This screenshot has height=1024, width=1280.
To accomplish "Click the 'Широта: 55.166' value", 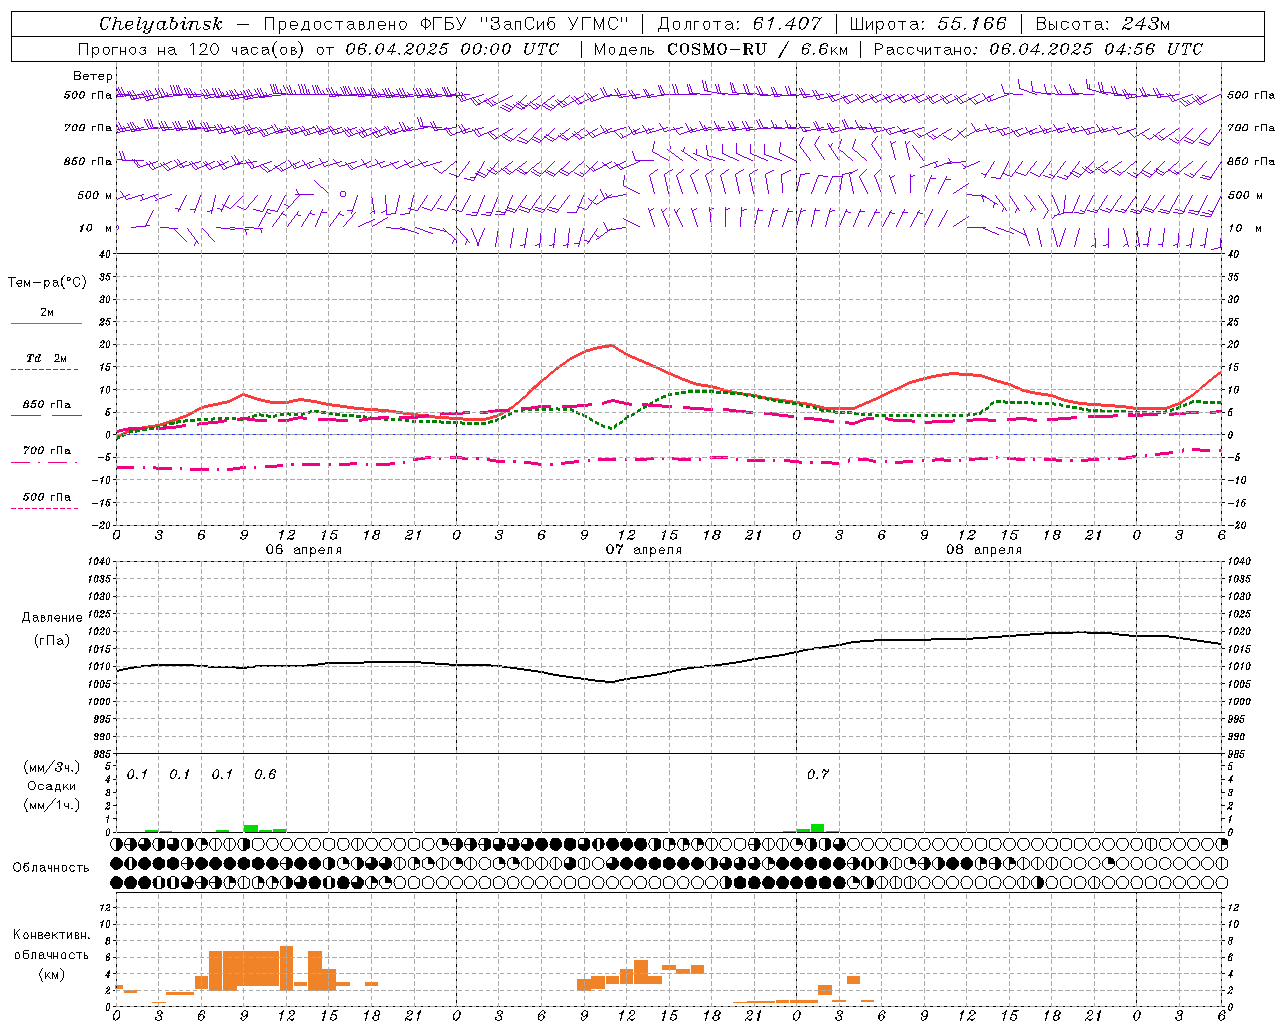I will [x=928, y=24].
